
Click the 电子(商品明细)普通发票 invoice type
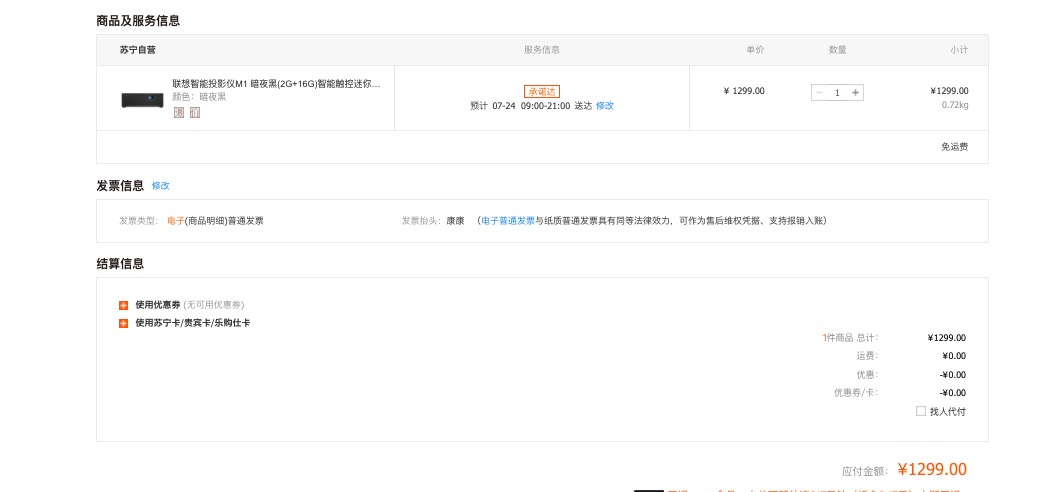click(216, 221)
